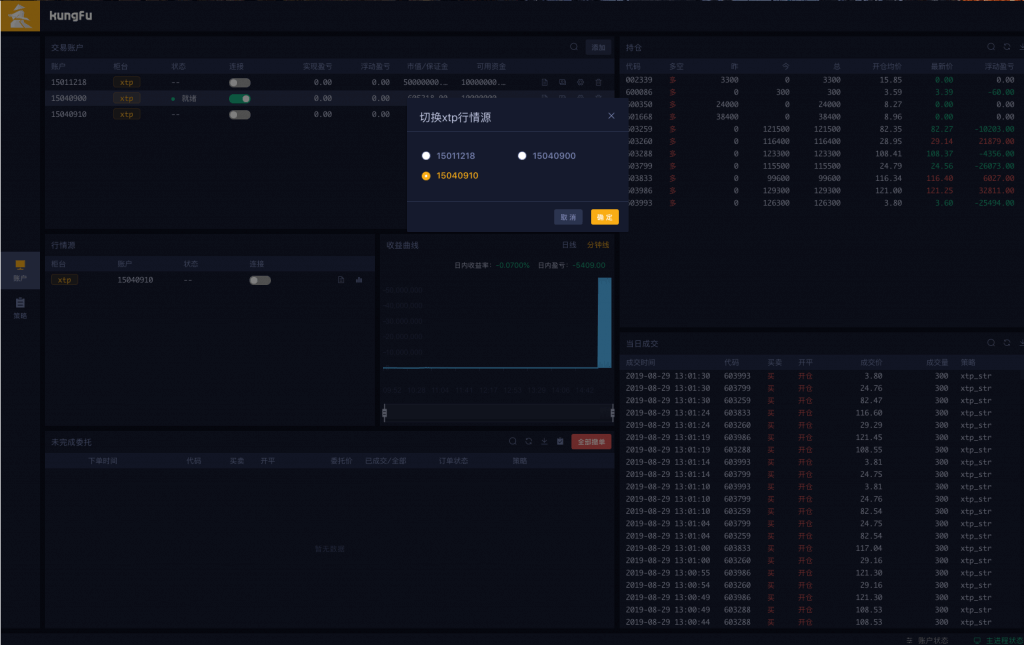Select account row 15040900

pos(330,99)
